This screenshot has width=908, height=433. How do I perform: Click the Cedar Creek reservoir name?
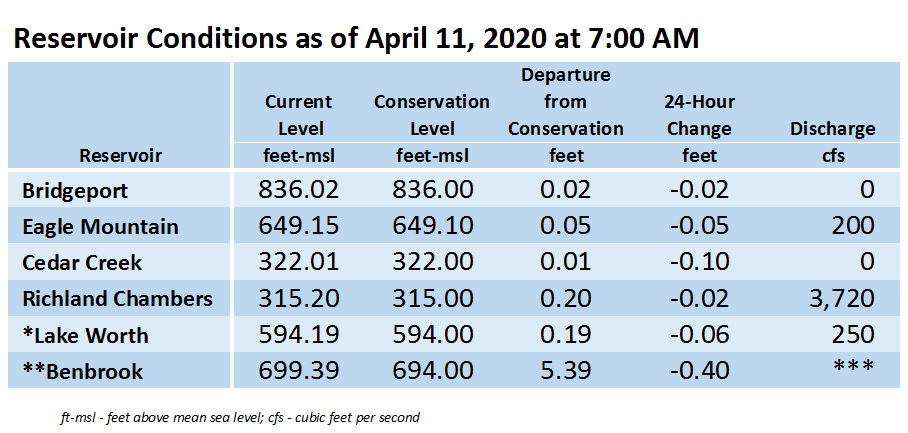tap(82, 263)
